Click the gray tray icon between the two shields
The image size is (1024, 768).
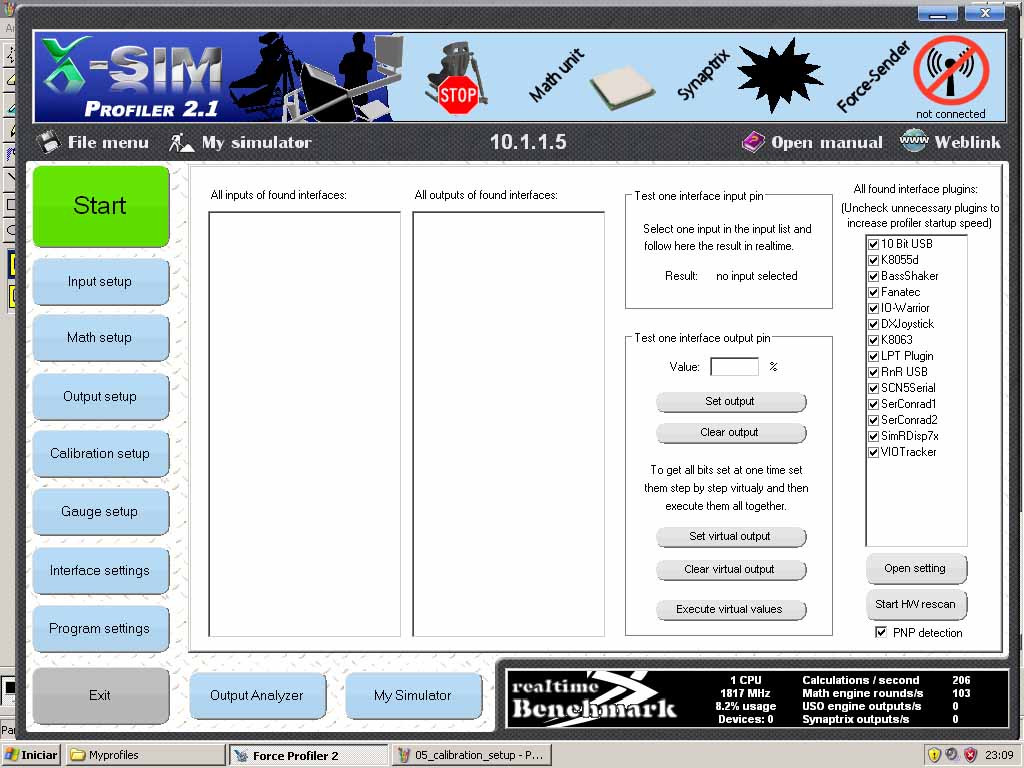pyautogui.click(x=952, y=755)
